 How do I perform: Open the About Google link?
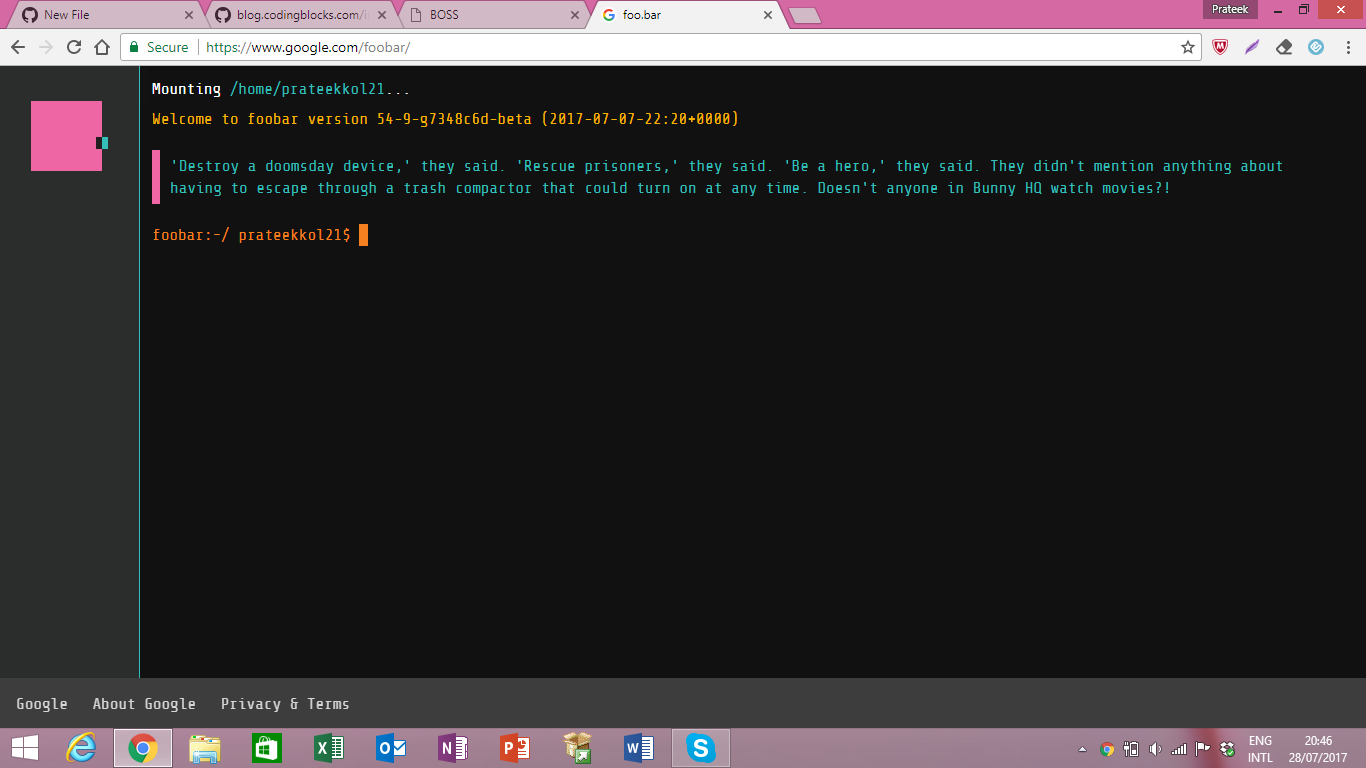pos(144,704)
